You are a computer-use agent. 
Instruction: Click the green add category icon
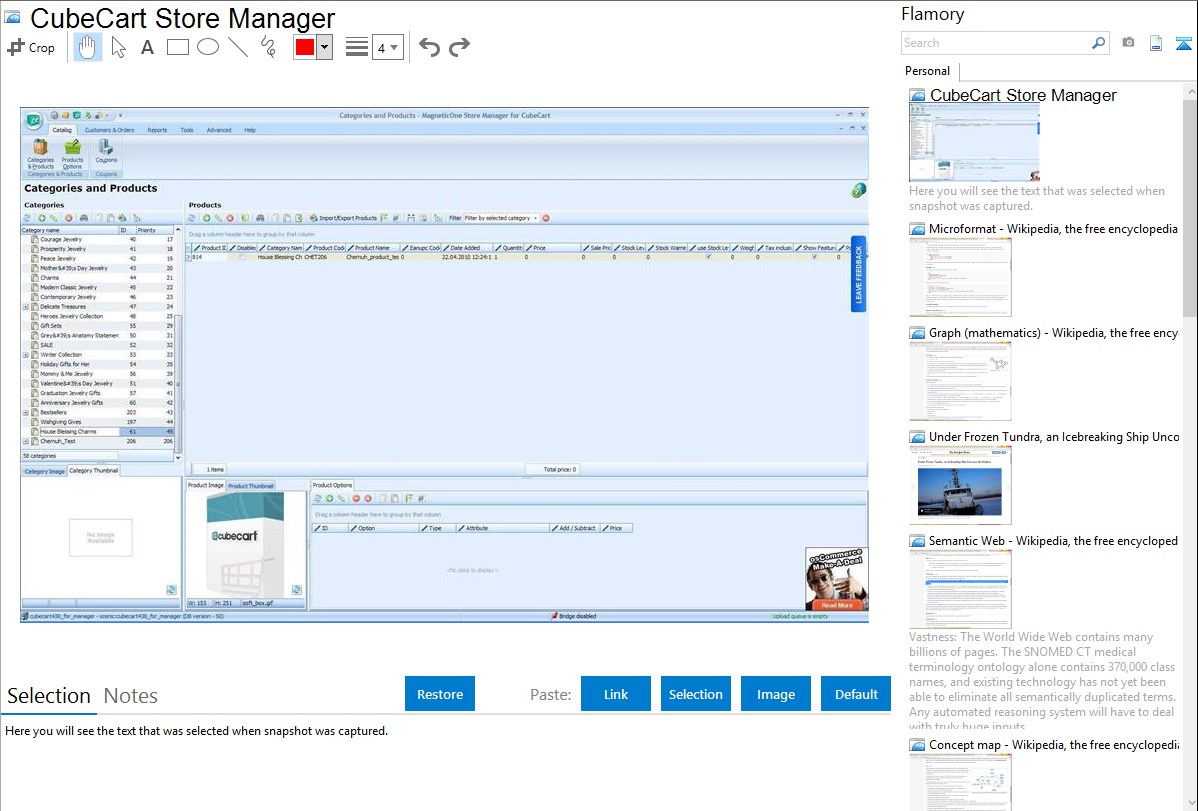click(41, 218)
